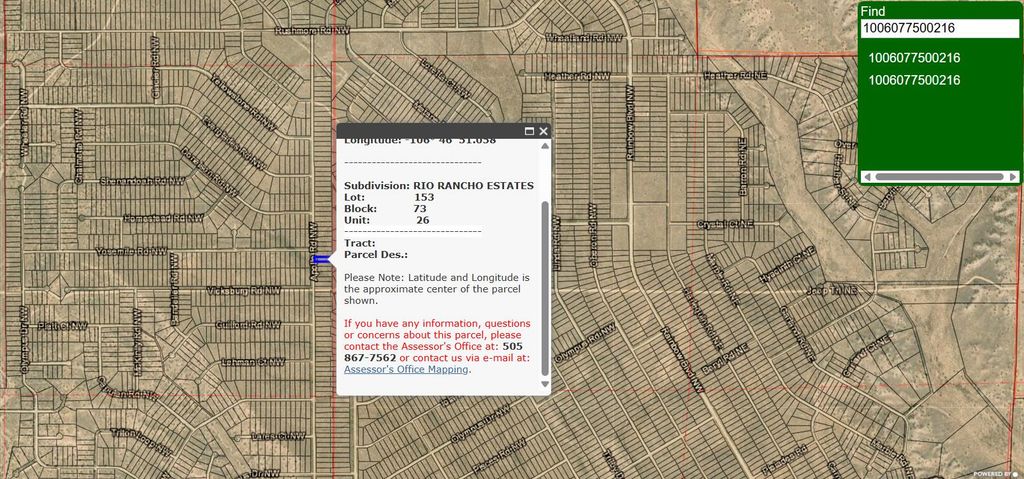
Task: Click the highlighted blue parcel marker
Action: pyautogui.click(x=321, y=260)
